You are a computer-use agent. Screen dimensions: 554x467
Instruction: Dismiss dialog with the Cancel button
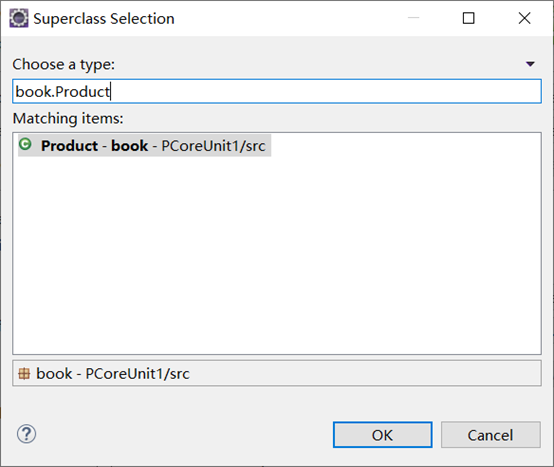tap(490, 435)
